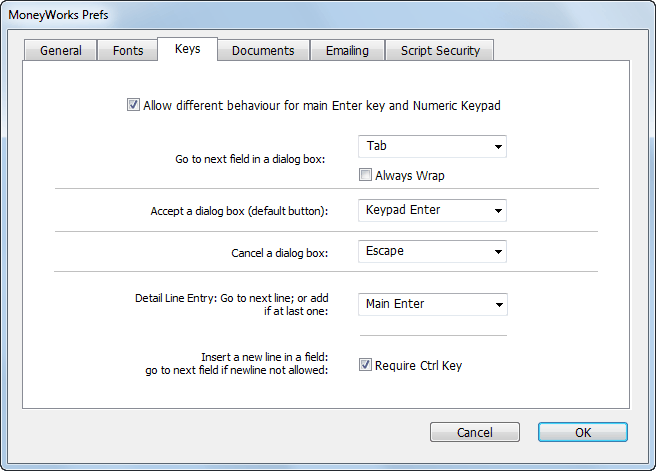Click the 'Cancel a dialog box:' label

(279, 253)
